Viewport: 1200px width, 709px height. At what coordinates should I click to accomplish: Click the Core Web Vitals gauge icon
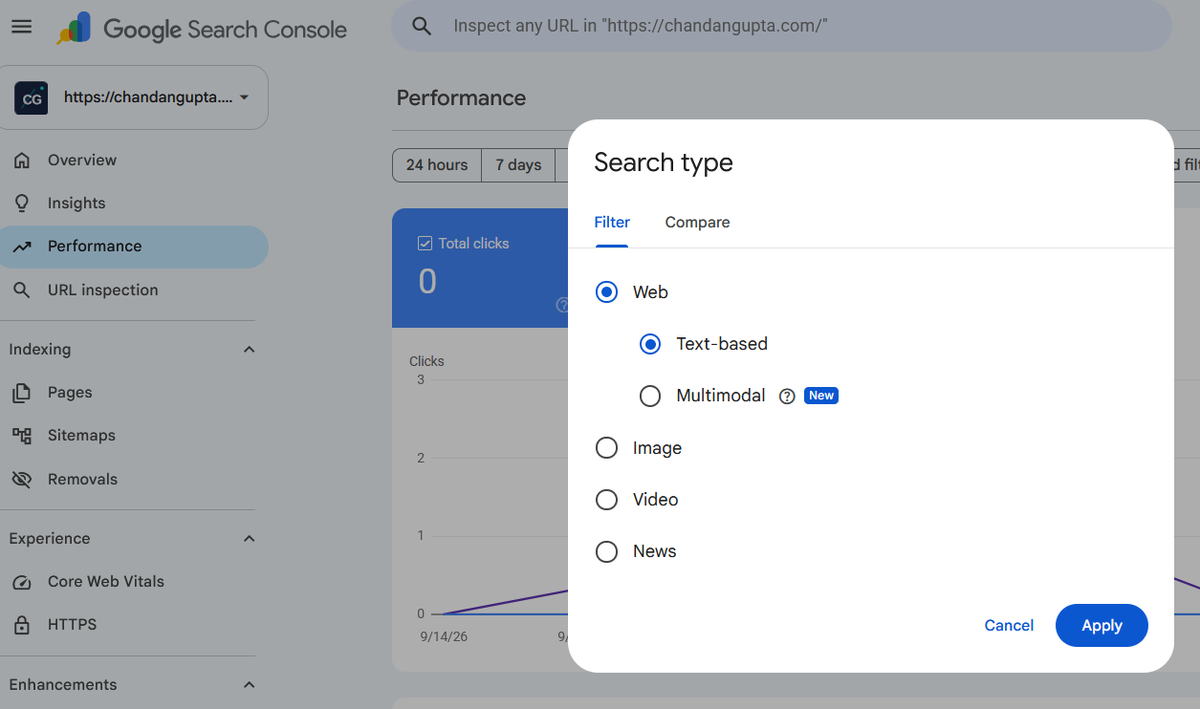[22, 582]
